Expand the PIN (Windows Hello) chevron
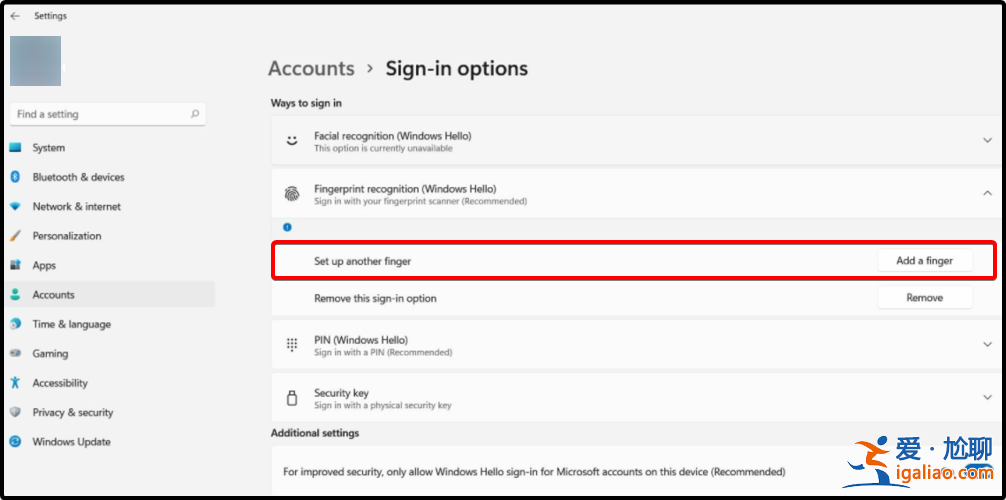 [x=987, y=345]
